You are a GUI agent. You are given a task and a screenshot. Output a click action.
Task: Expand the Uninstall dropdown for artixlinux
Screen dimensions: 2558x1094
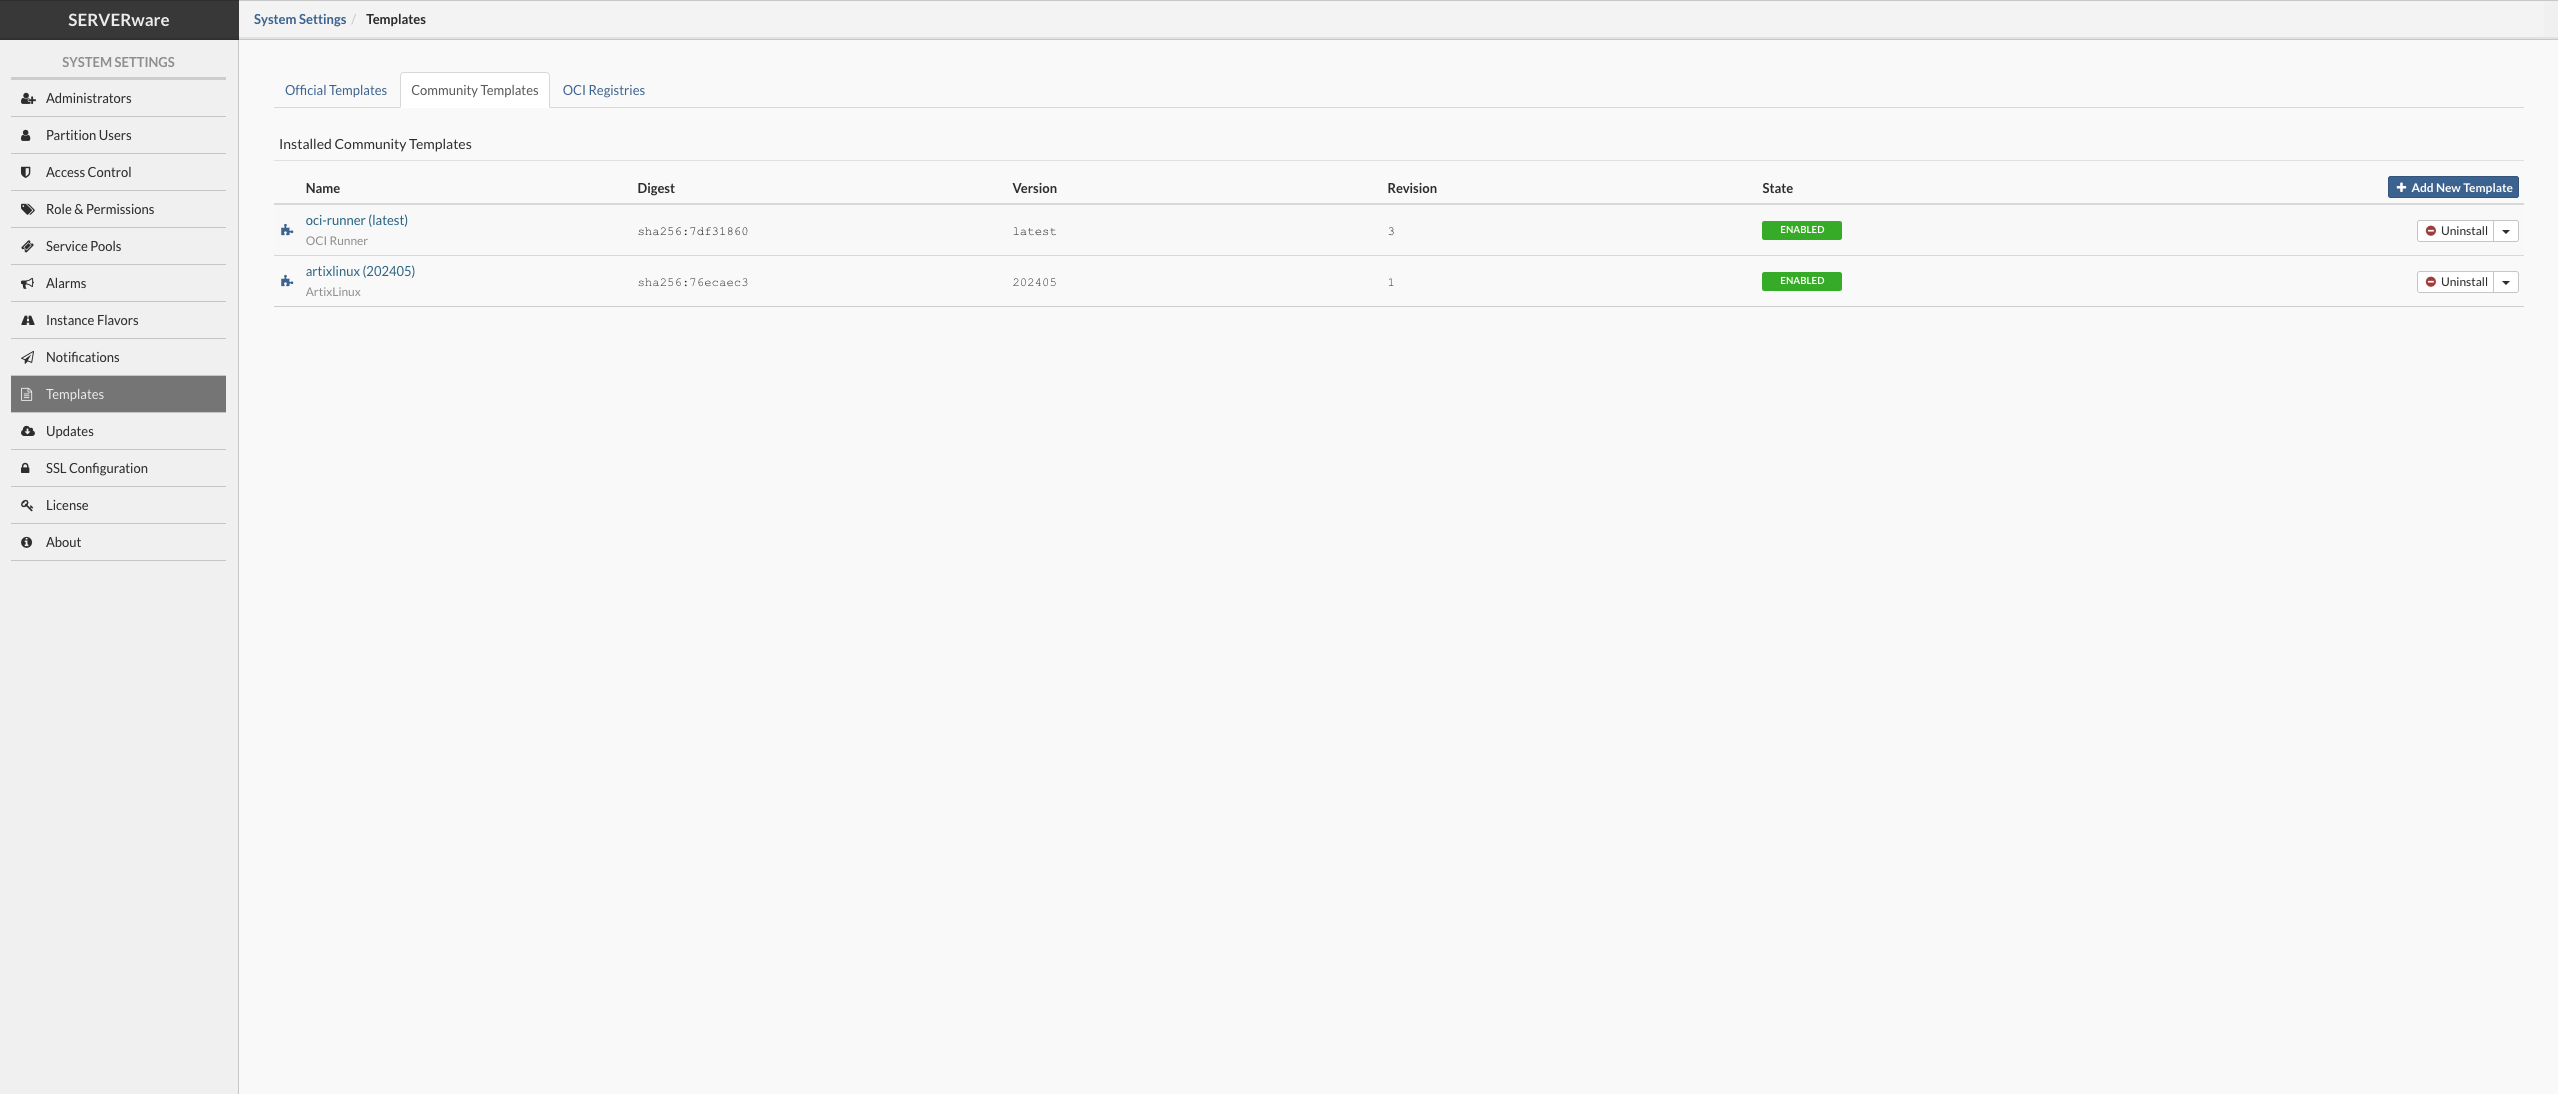tap(2506, 282)
